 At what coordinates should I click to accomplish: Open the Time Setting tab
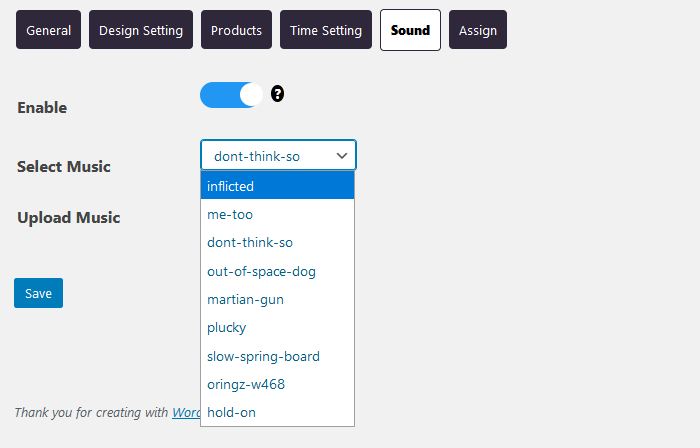(x=326, y=30)
